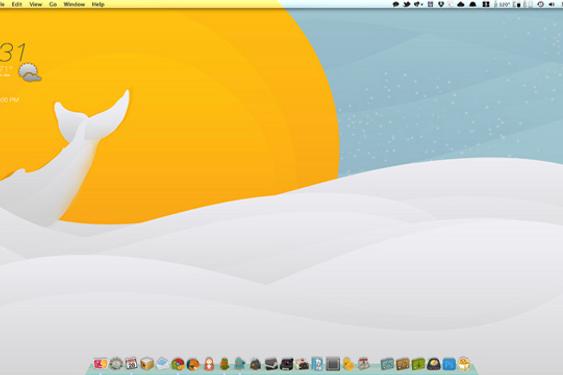Launch Google Chrome from the dock

tap(178, 364)
